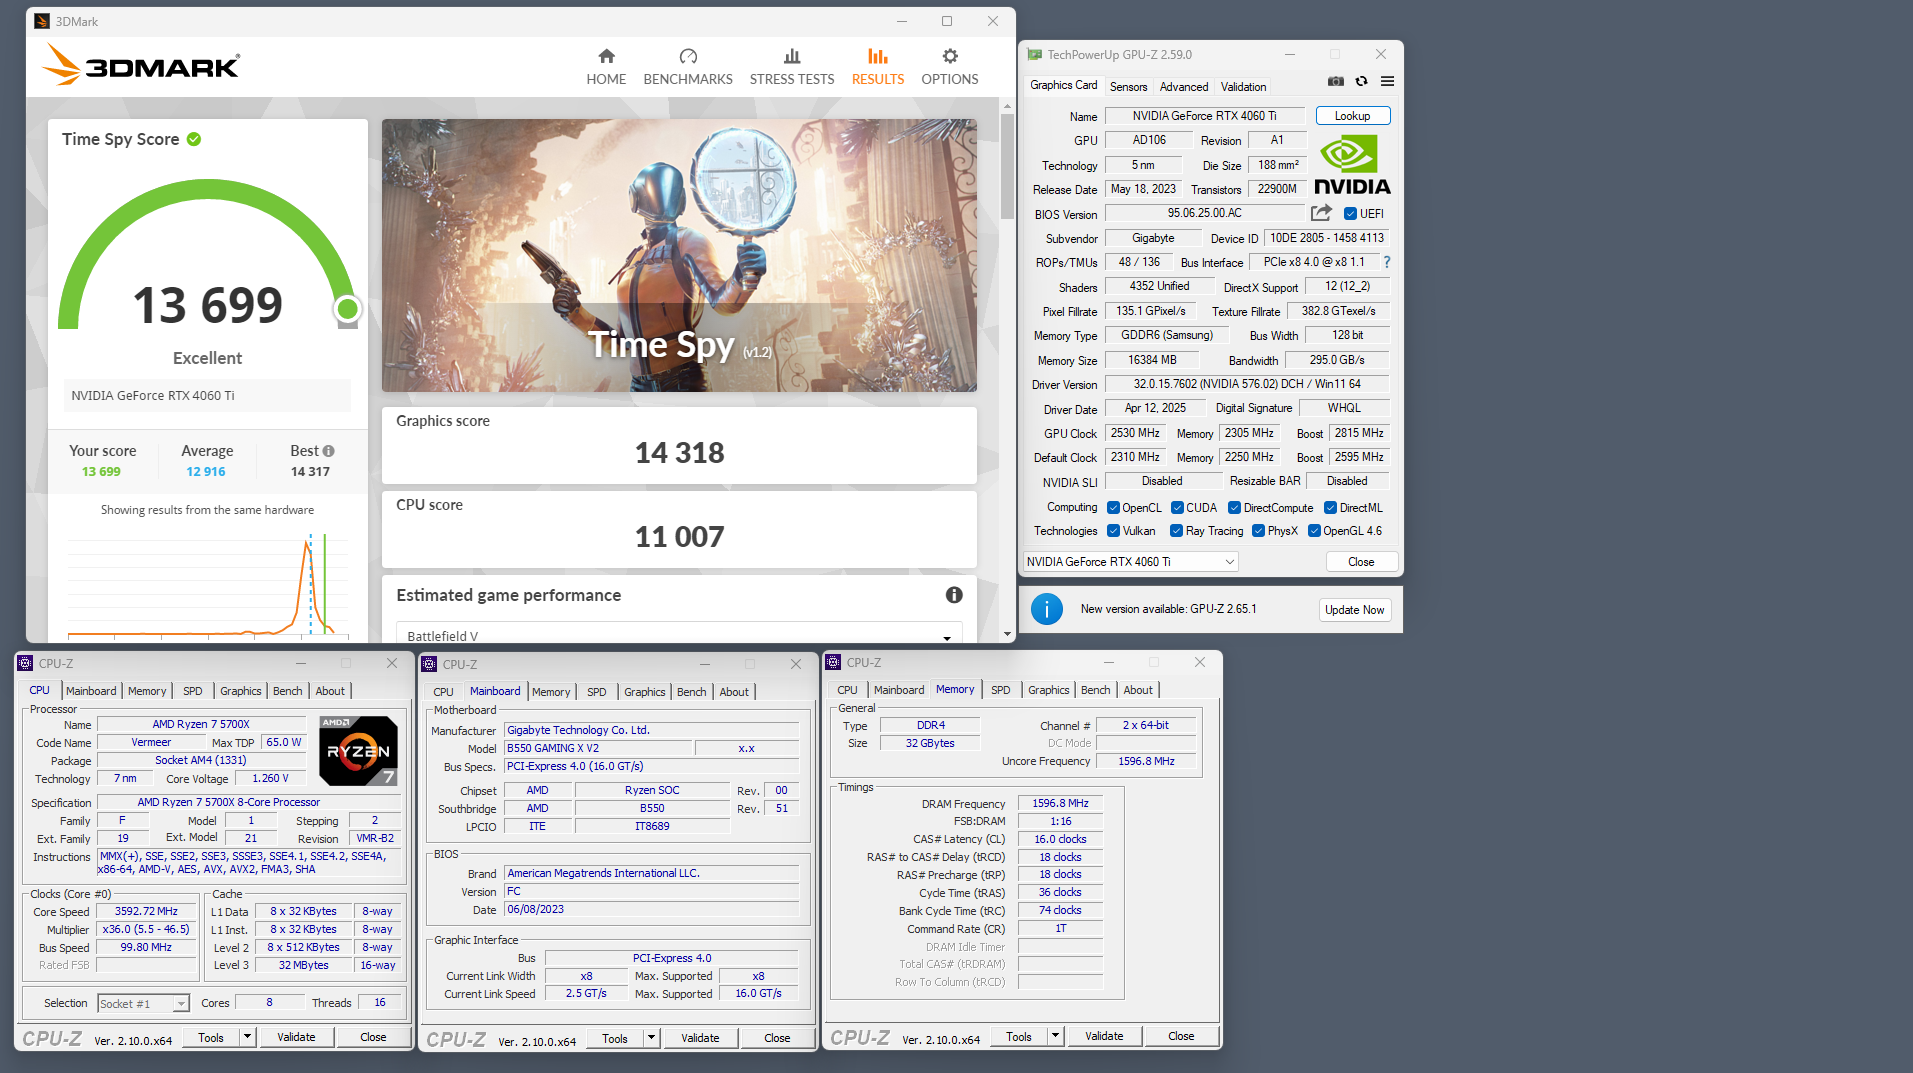The height and width of the screenshot is (1073, 1913).
Task: Open the info icon for Estimated game performance
Action: pos(954,595)
